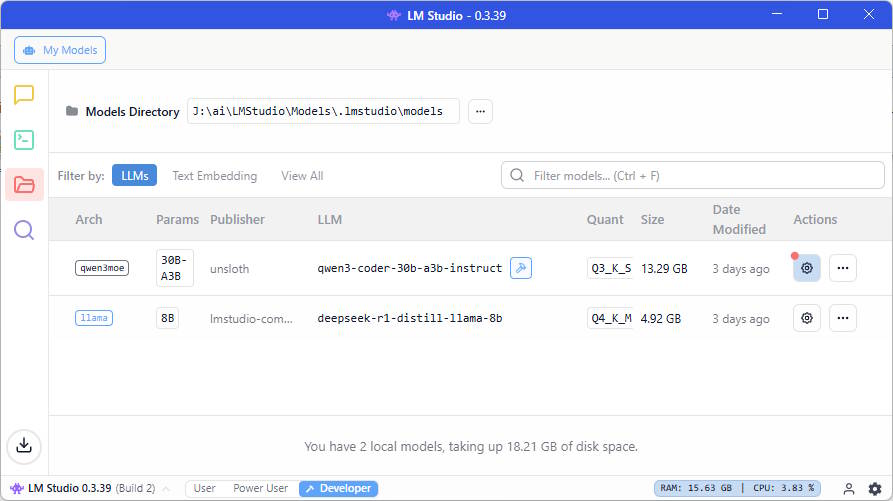This screenshot has width=893, height=501.
Task: Click the user account icon in status bar
Action: click(x=849, y=489)
